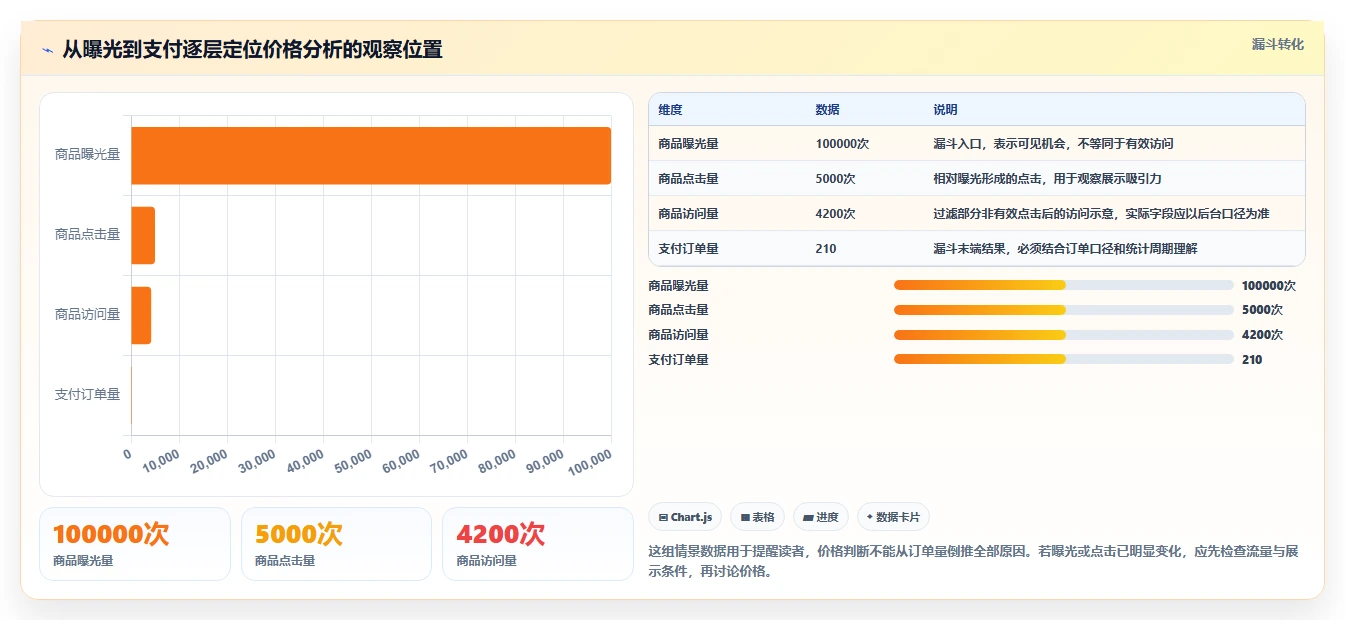Click the 说明 table column header
The width and height of the screenshot is (1345, 620).
click(x=945, y=110)
